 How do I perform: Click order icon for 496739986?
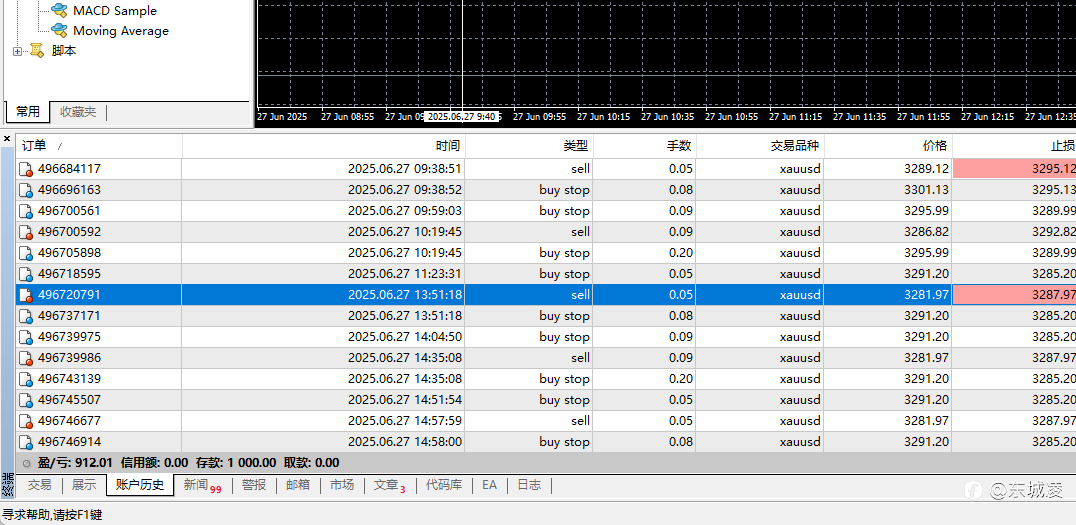click(x=26, y=358)
